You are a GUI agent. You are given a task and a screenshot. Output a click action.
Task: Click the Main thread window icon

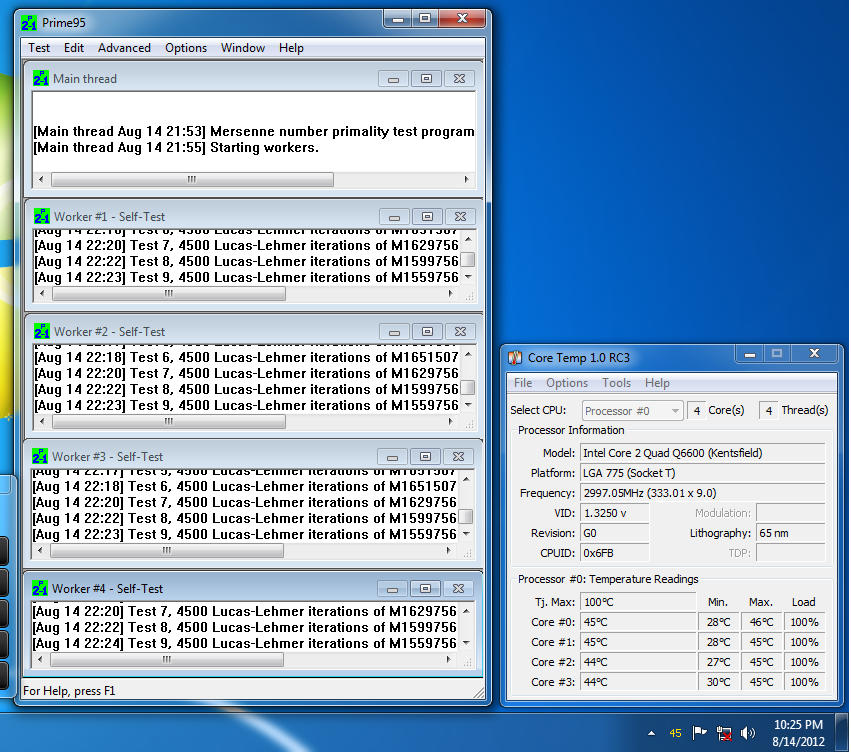click(x=41, y=79)
